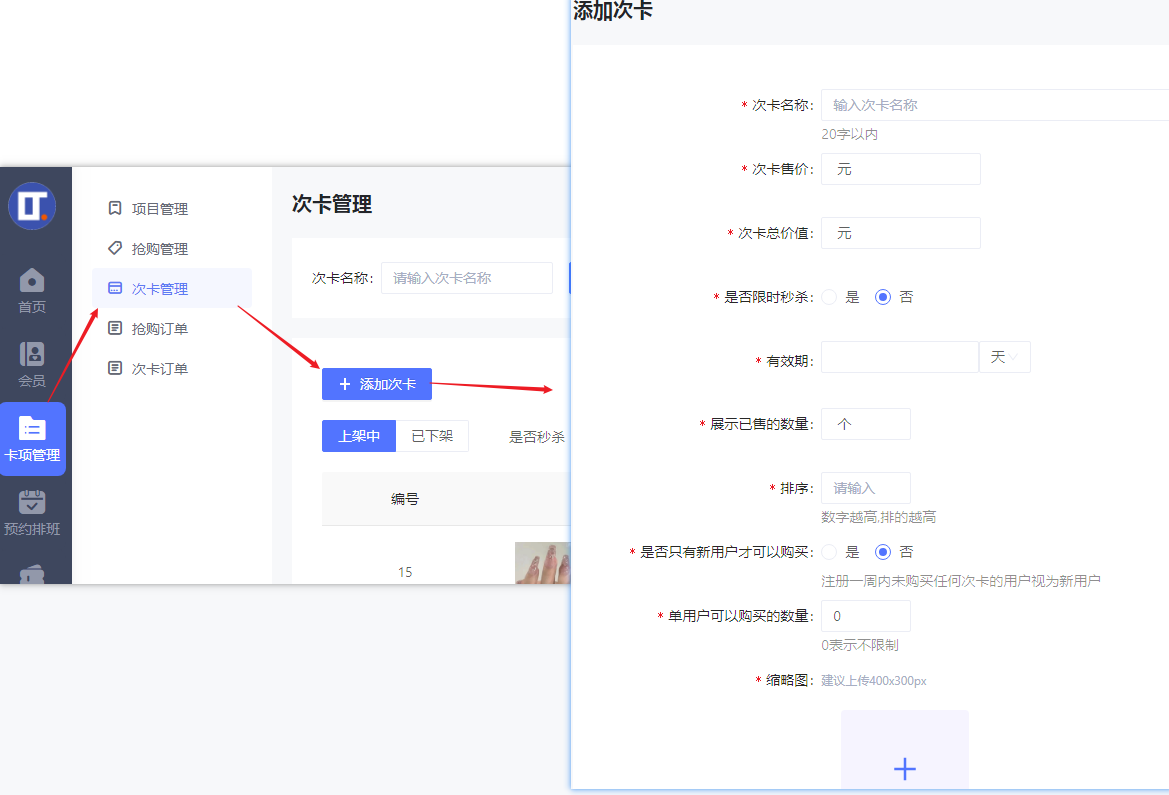Viewport: 1169px width, 795px height.
Task: Click the document icon beside 抢购订单
Action: (115, 328)
